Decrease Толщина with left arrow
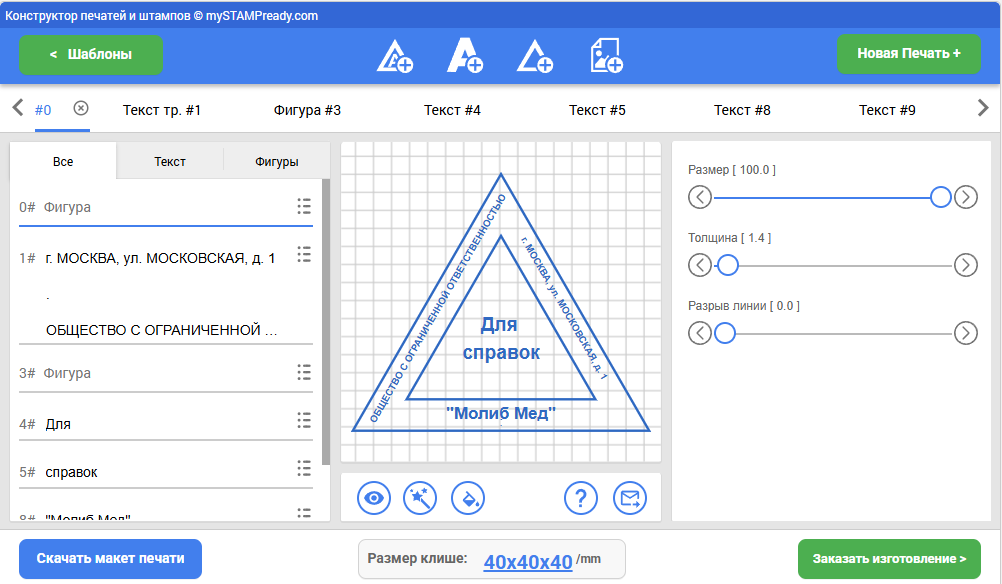1002x584 pixels. click(700, 265)
